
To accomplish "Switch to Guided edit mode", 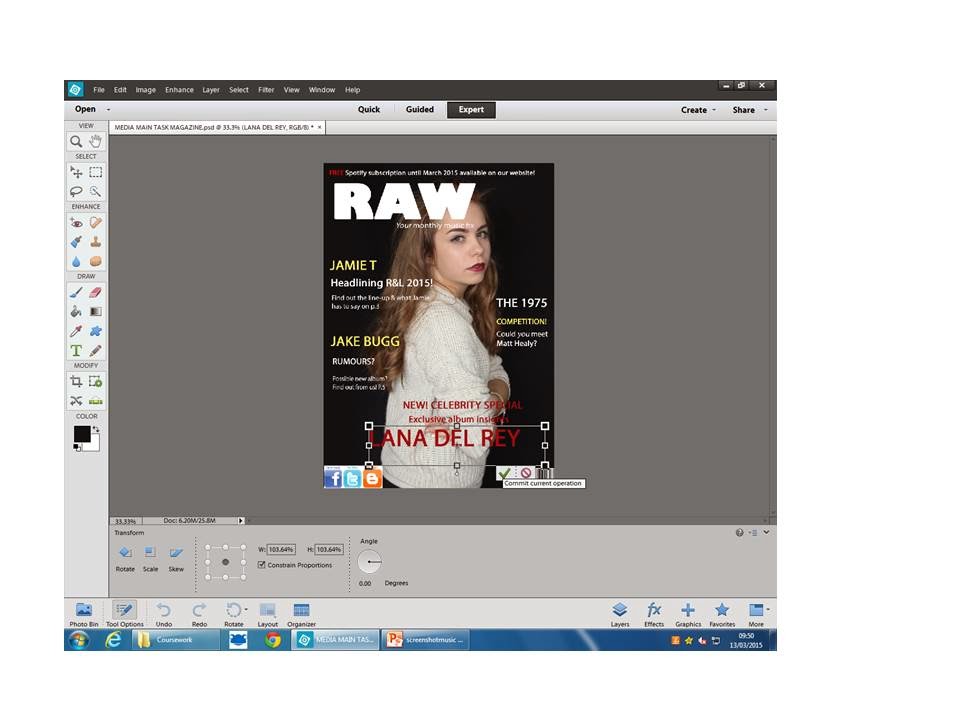I will pyautogui.click(x=419, y=110).
